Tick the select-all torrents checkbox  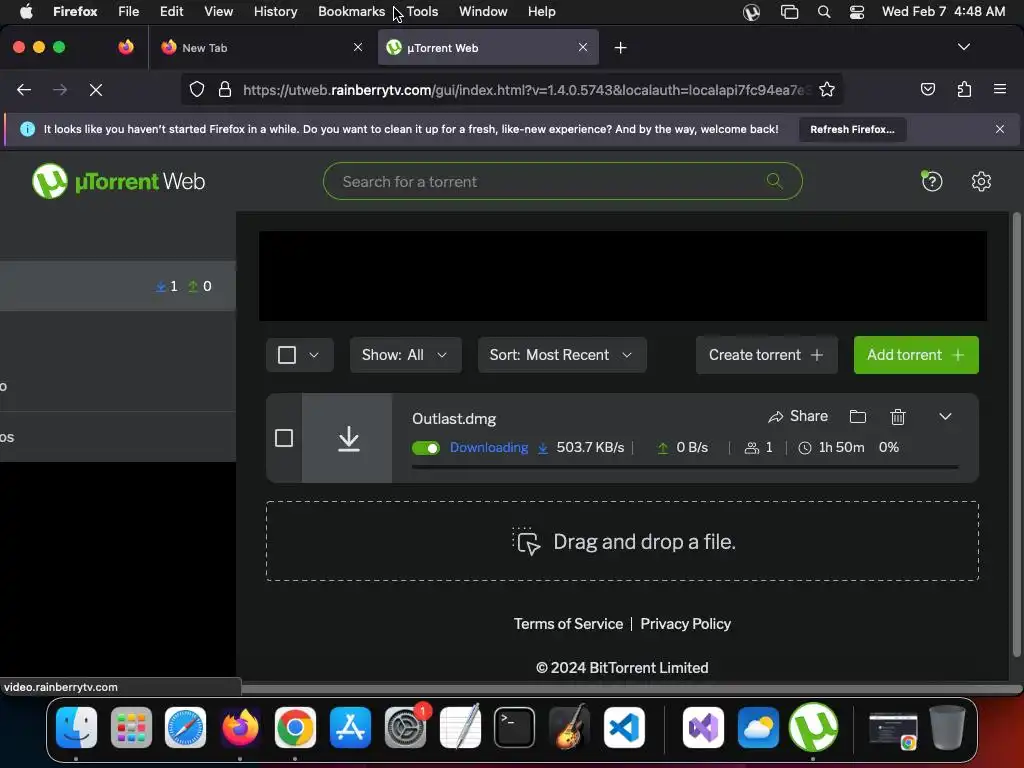287,355
